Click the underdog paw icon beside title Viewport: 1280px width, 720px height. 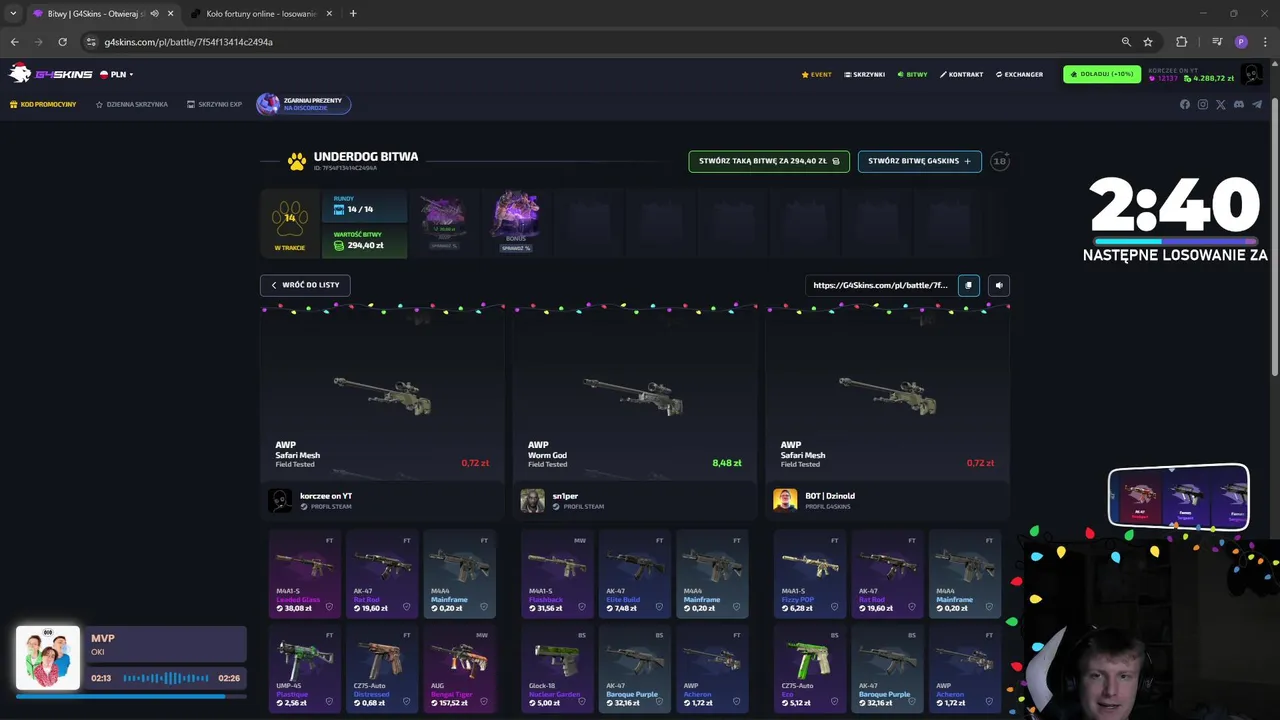[x=297, y=161]
